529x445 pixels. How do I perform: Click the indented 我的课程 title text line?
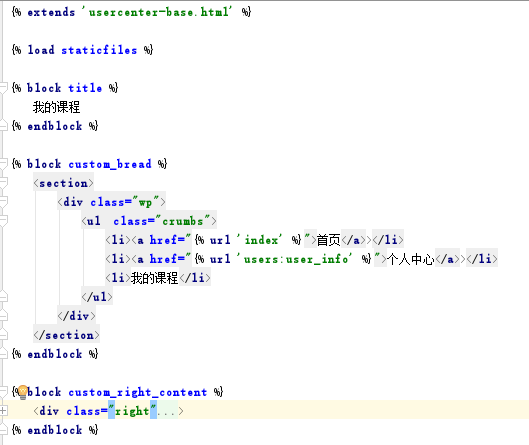(56, 107)
